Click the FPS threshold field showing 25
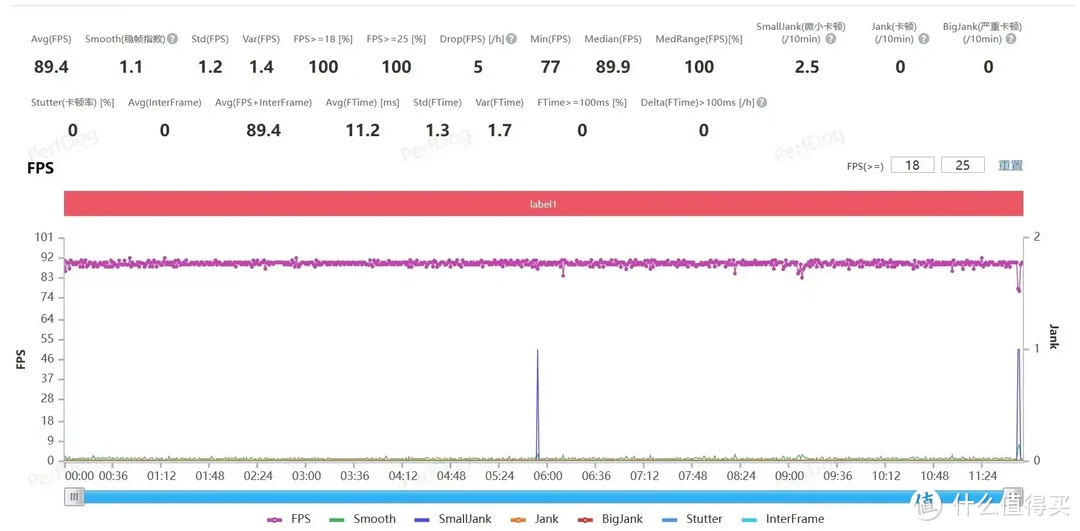 pos(962,165)
